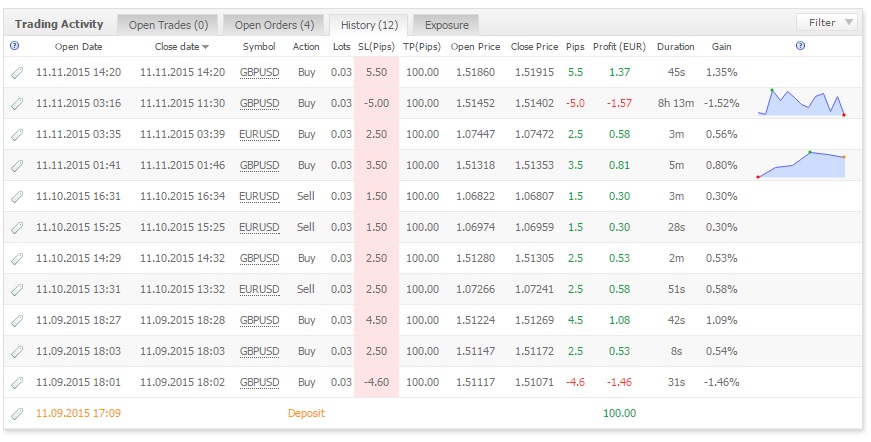Sort the table by the Profit (EUR) header
Image resolution: width=871 pixels, height=442 pixels.
click(619, 47)
